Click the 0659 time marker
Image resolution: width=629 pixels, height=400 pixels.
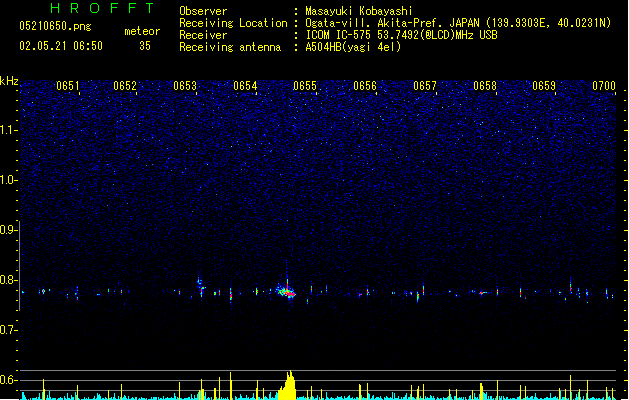(544, 86)
